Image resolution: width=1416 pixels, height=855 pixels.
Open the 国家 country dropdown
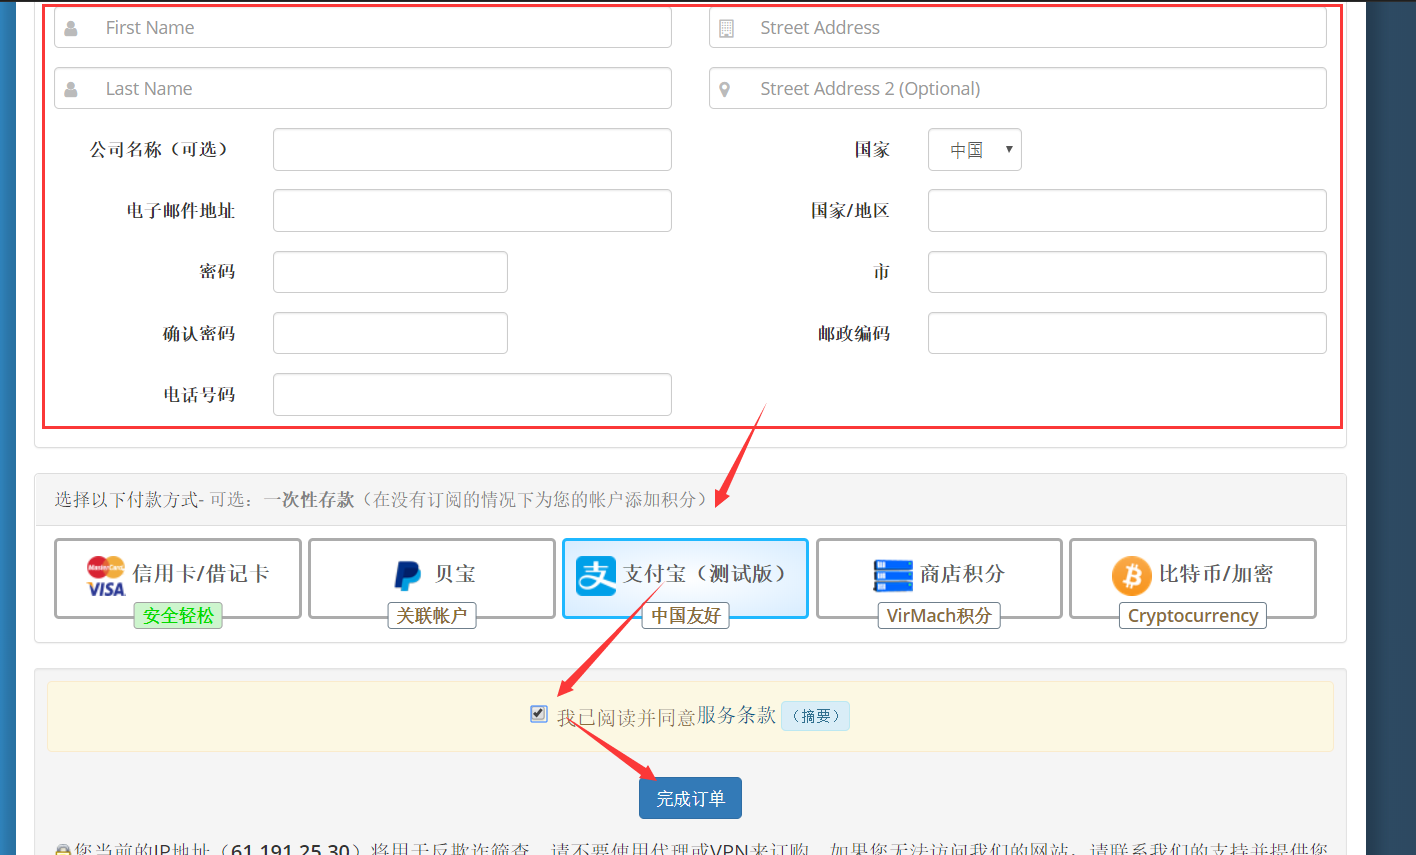[974, 150]
